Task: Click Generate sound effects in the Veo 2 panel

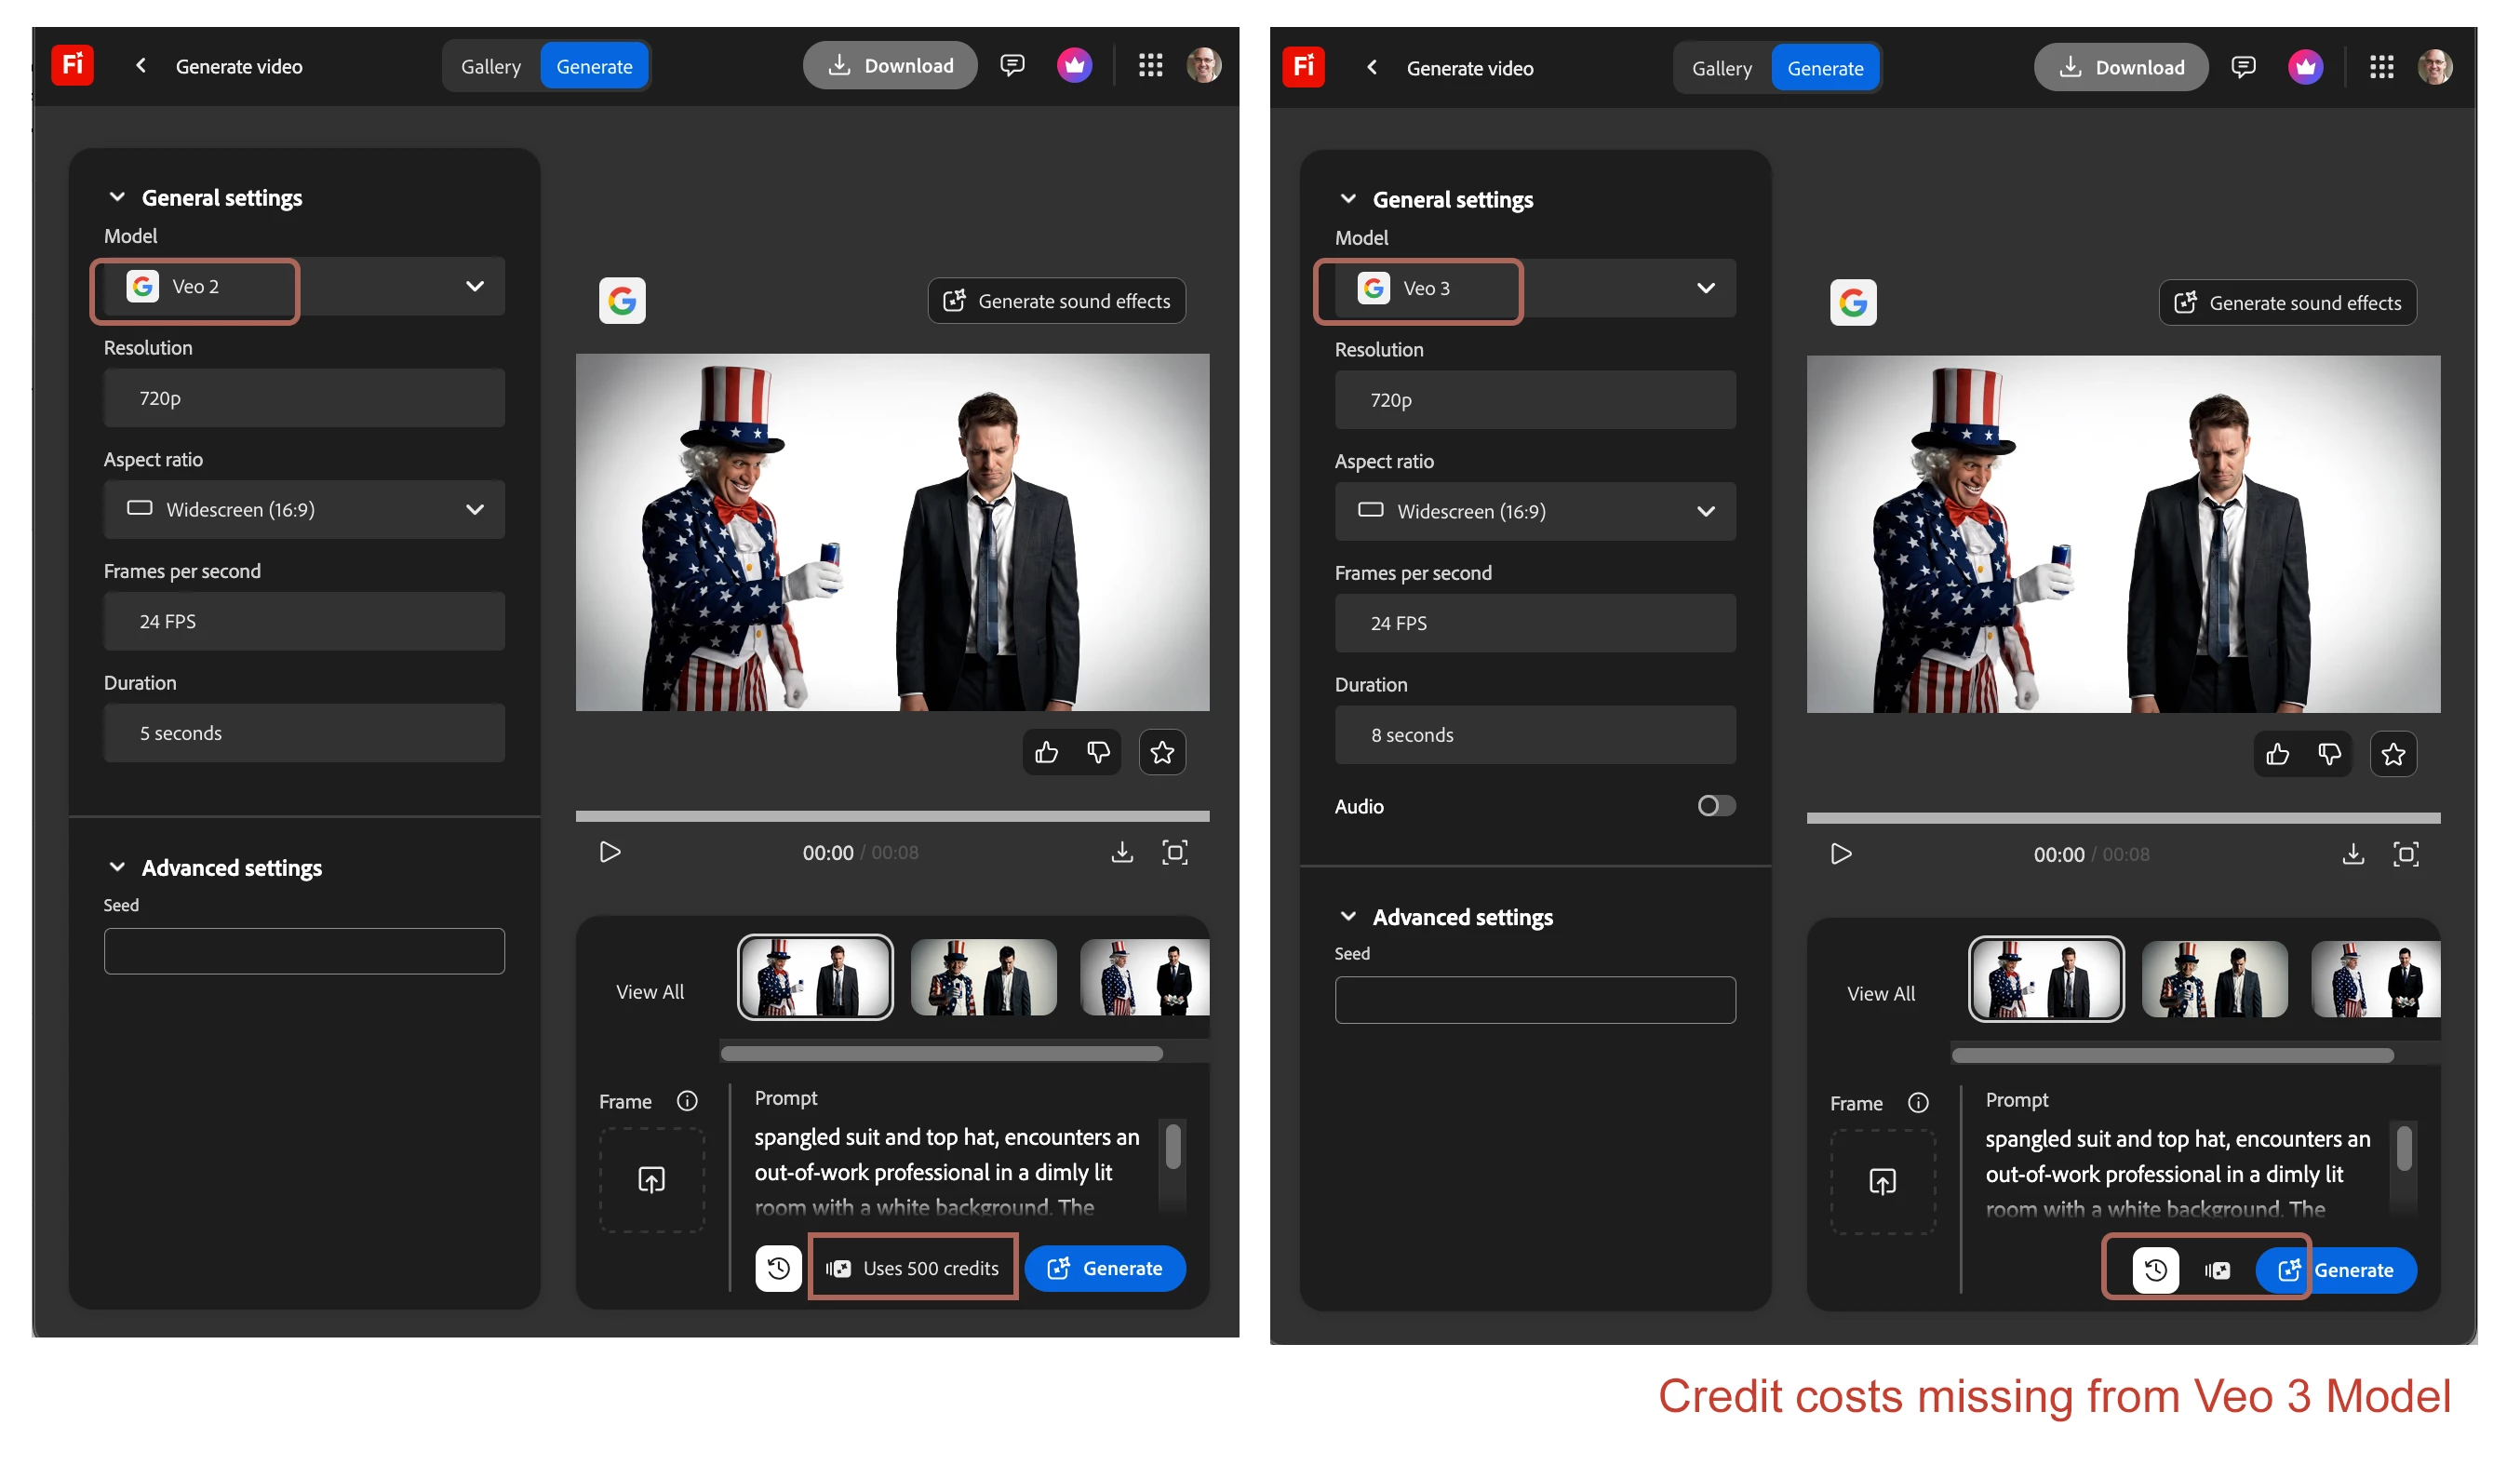Action: click(1056, 302)
